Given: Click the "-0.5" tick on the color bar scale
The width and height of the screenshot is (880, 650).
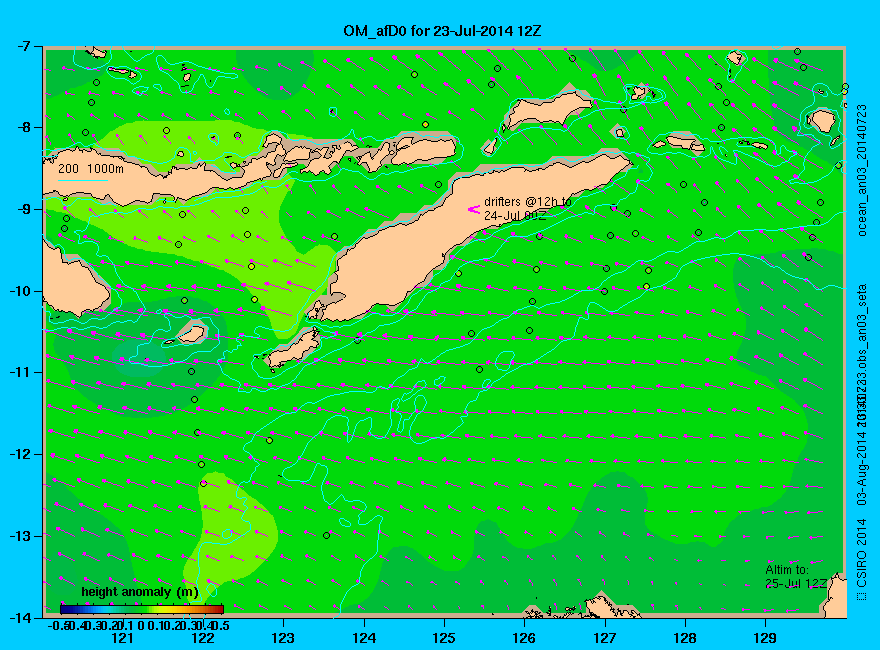Looking at the screenshot, I should [x=59, y=625].
